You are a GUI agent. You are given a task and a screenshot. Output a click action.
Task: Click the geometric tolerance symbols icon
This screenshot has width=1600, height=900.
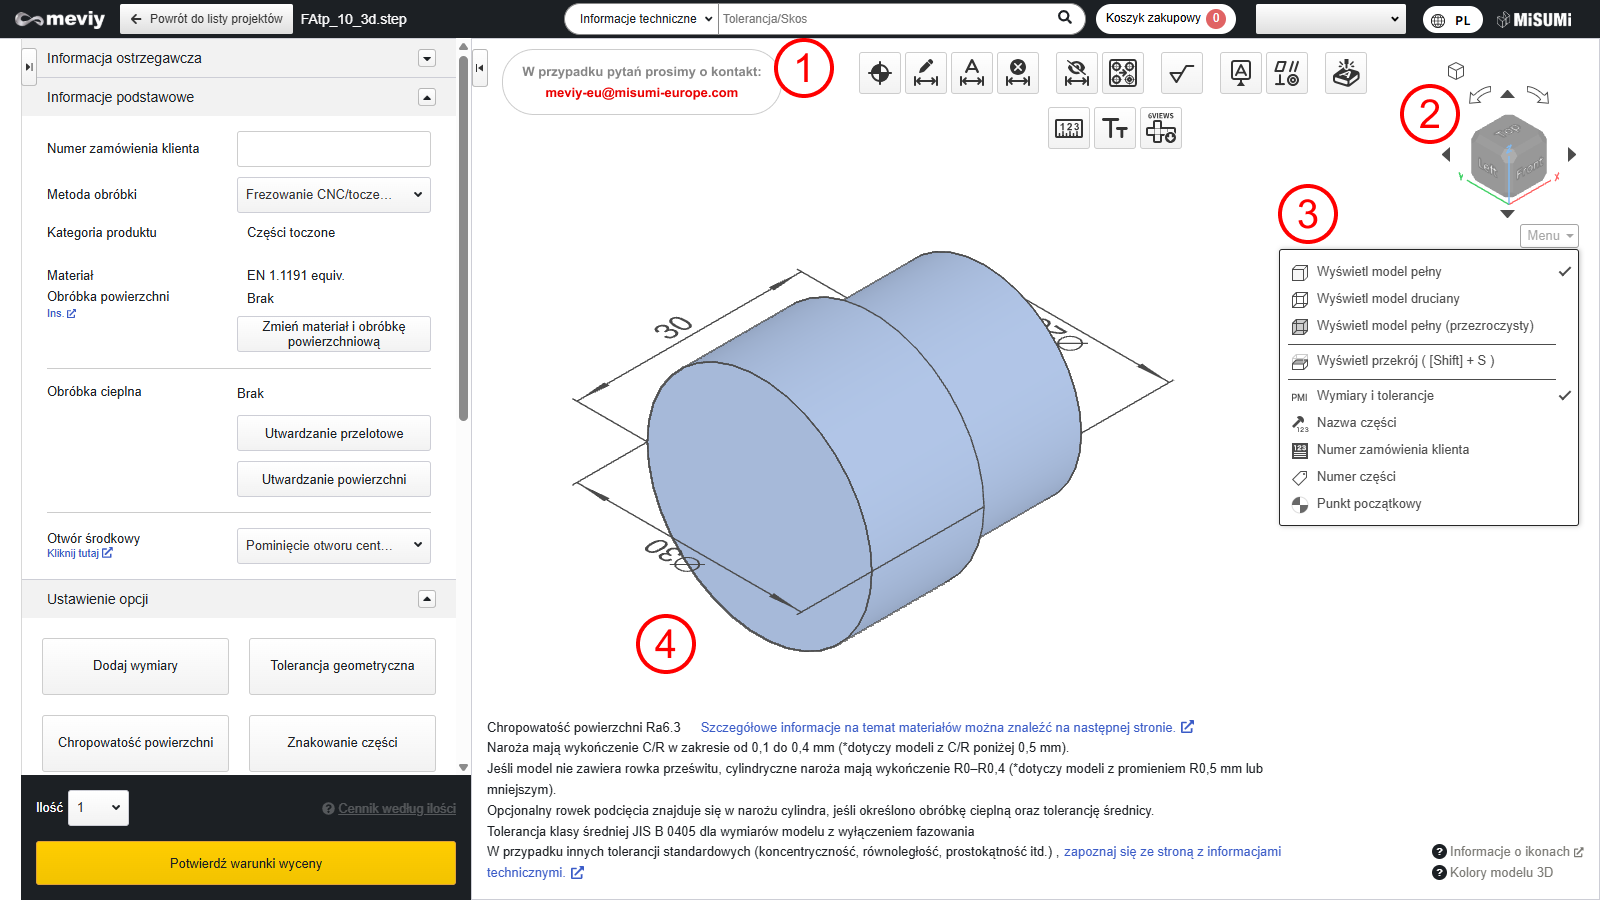pos(1287,73)
